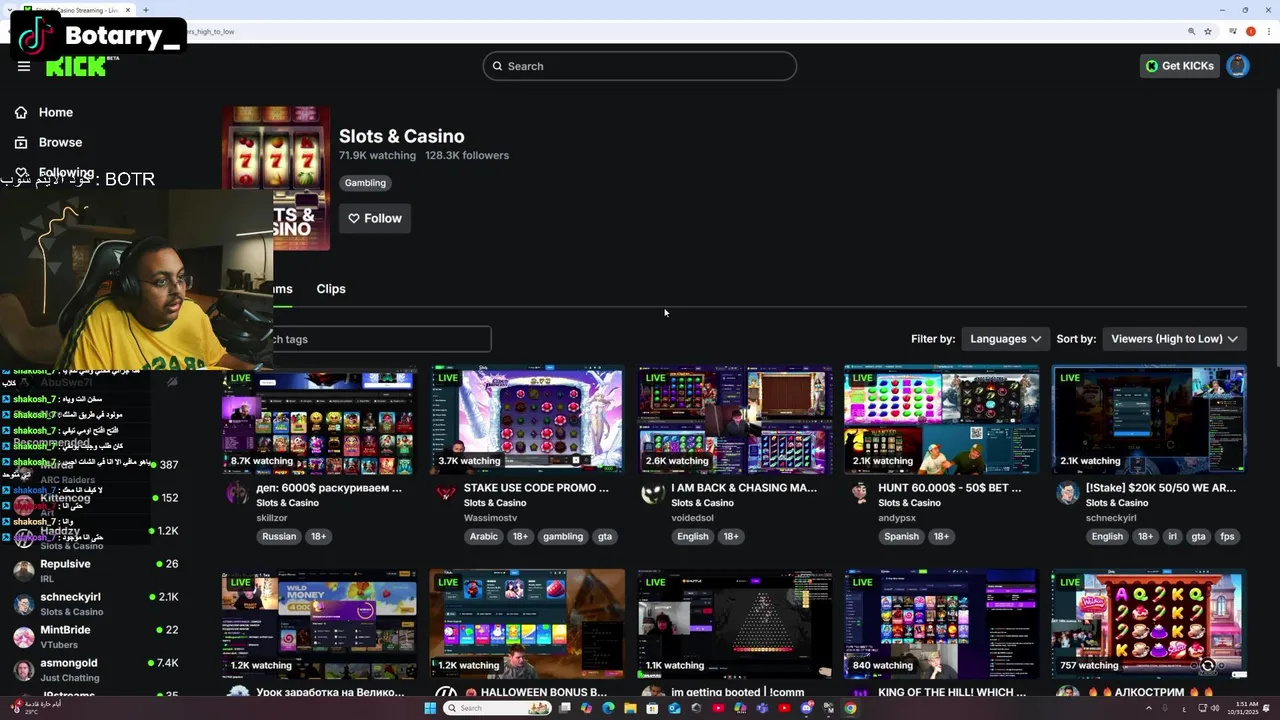Open Wassimostv channel avatar
Viewport: 1280px width, 720px height.
point(446,492)
